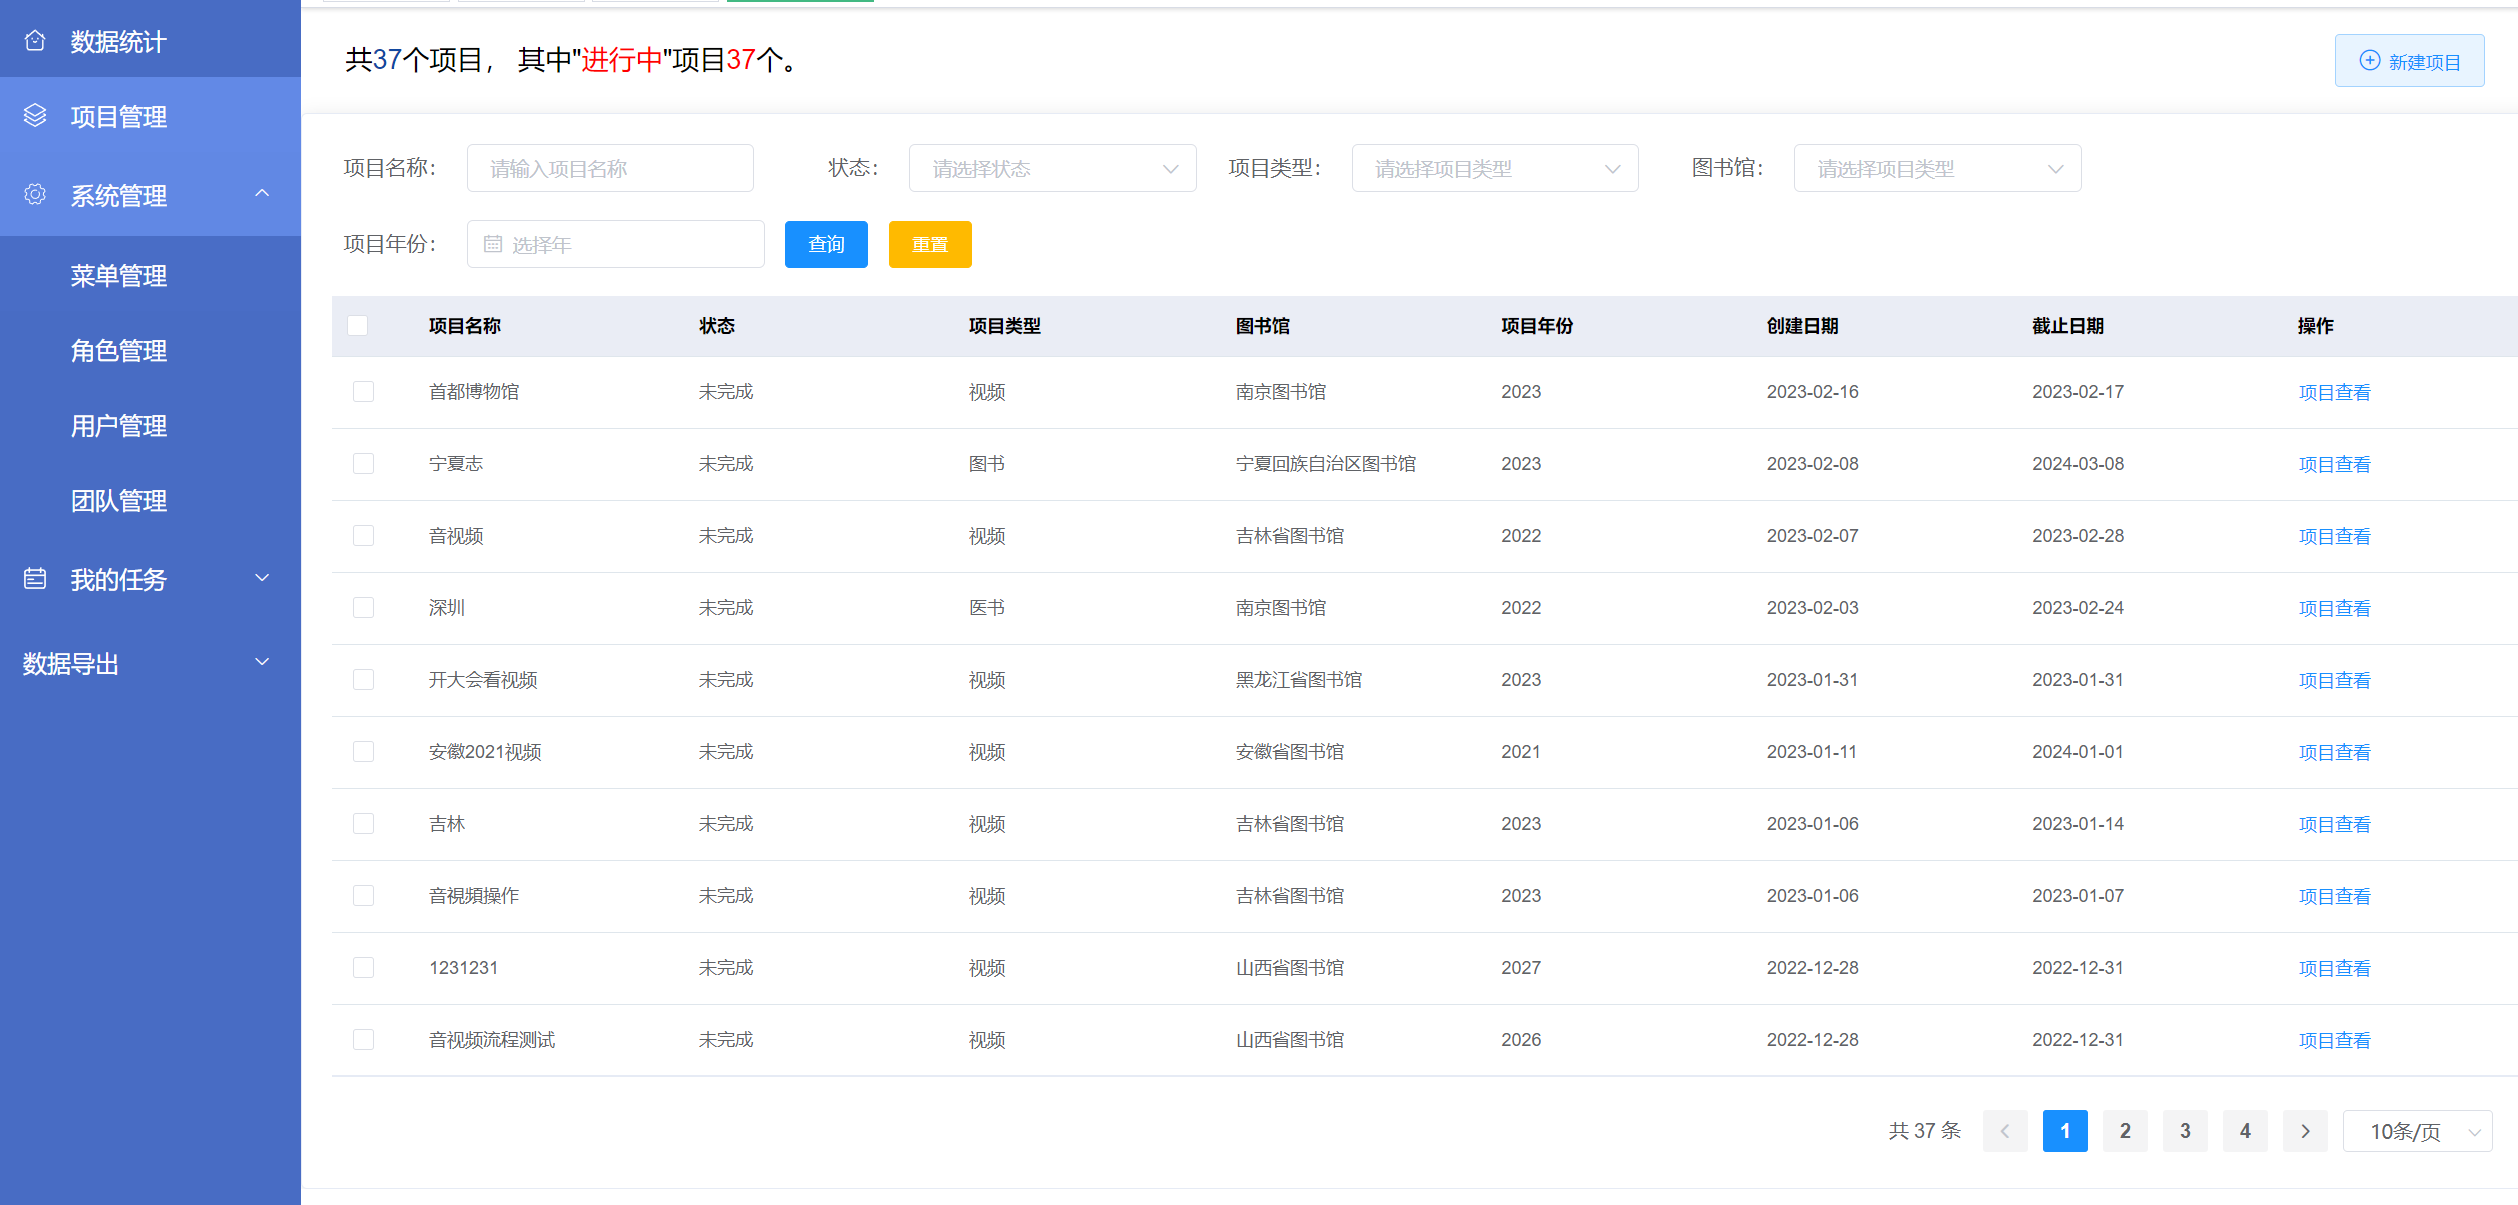
Task: Check the row for 宁夏志
Action: tap(363, 463)
